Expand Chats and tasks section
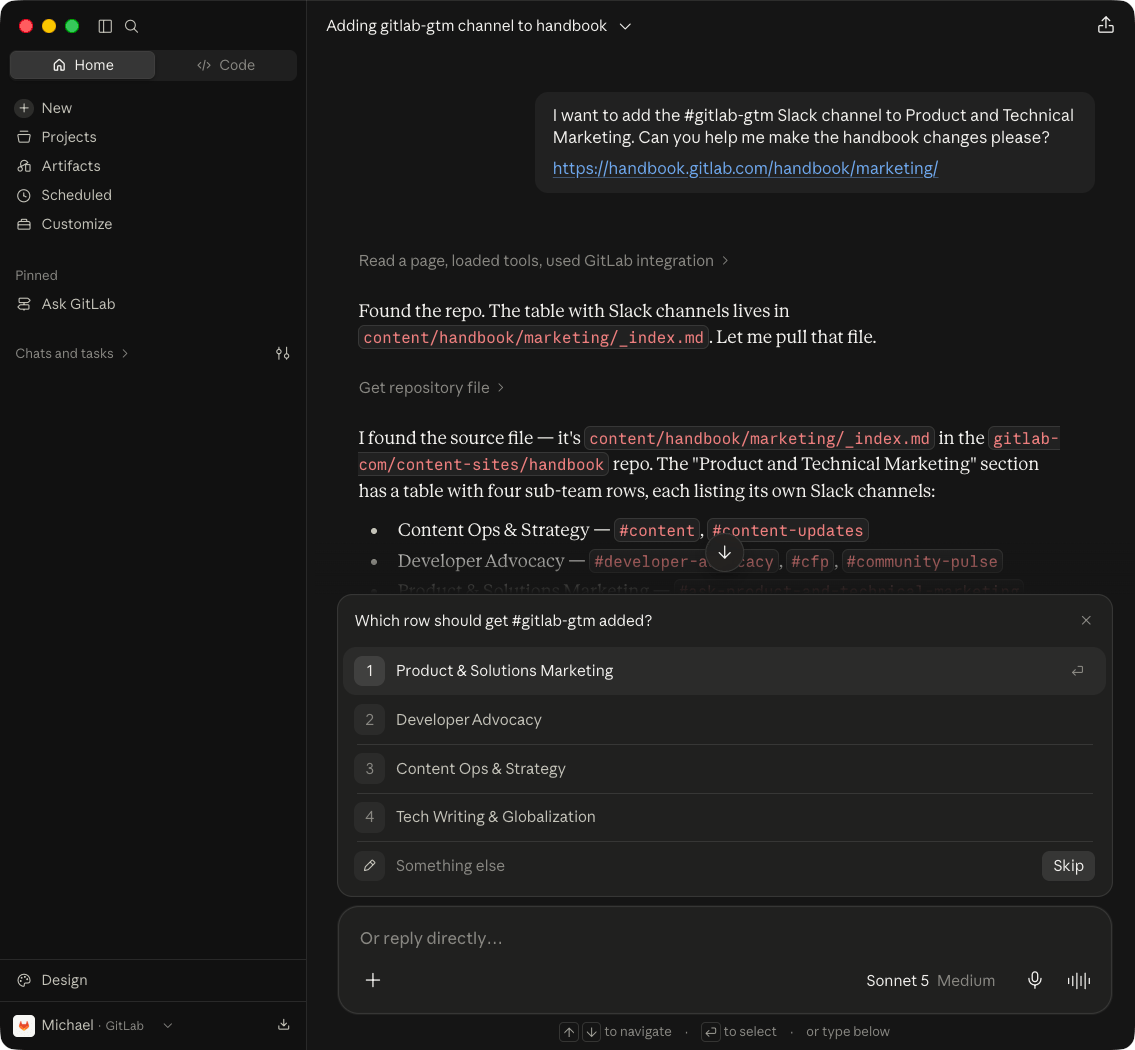Screen dimensions: 1135x1050 pos(72,353)
